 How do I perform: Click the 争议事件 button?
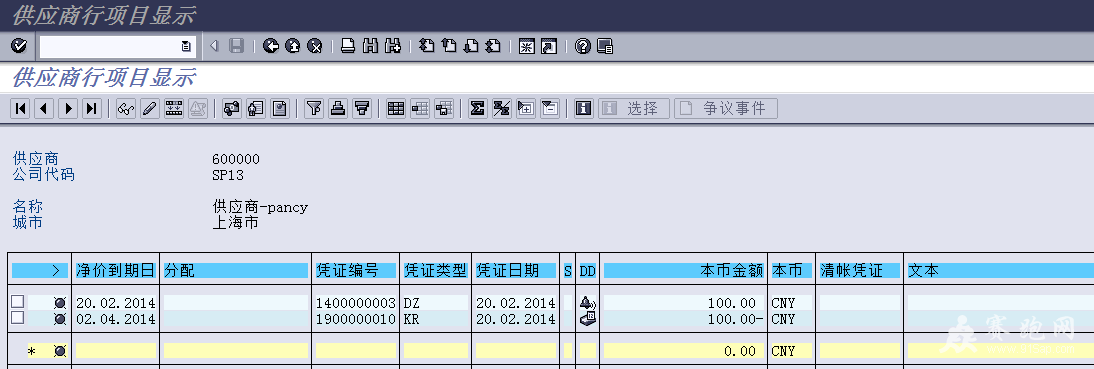pos(726,108)
